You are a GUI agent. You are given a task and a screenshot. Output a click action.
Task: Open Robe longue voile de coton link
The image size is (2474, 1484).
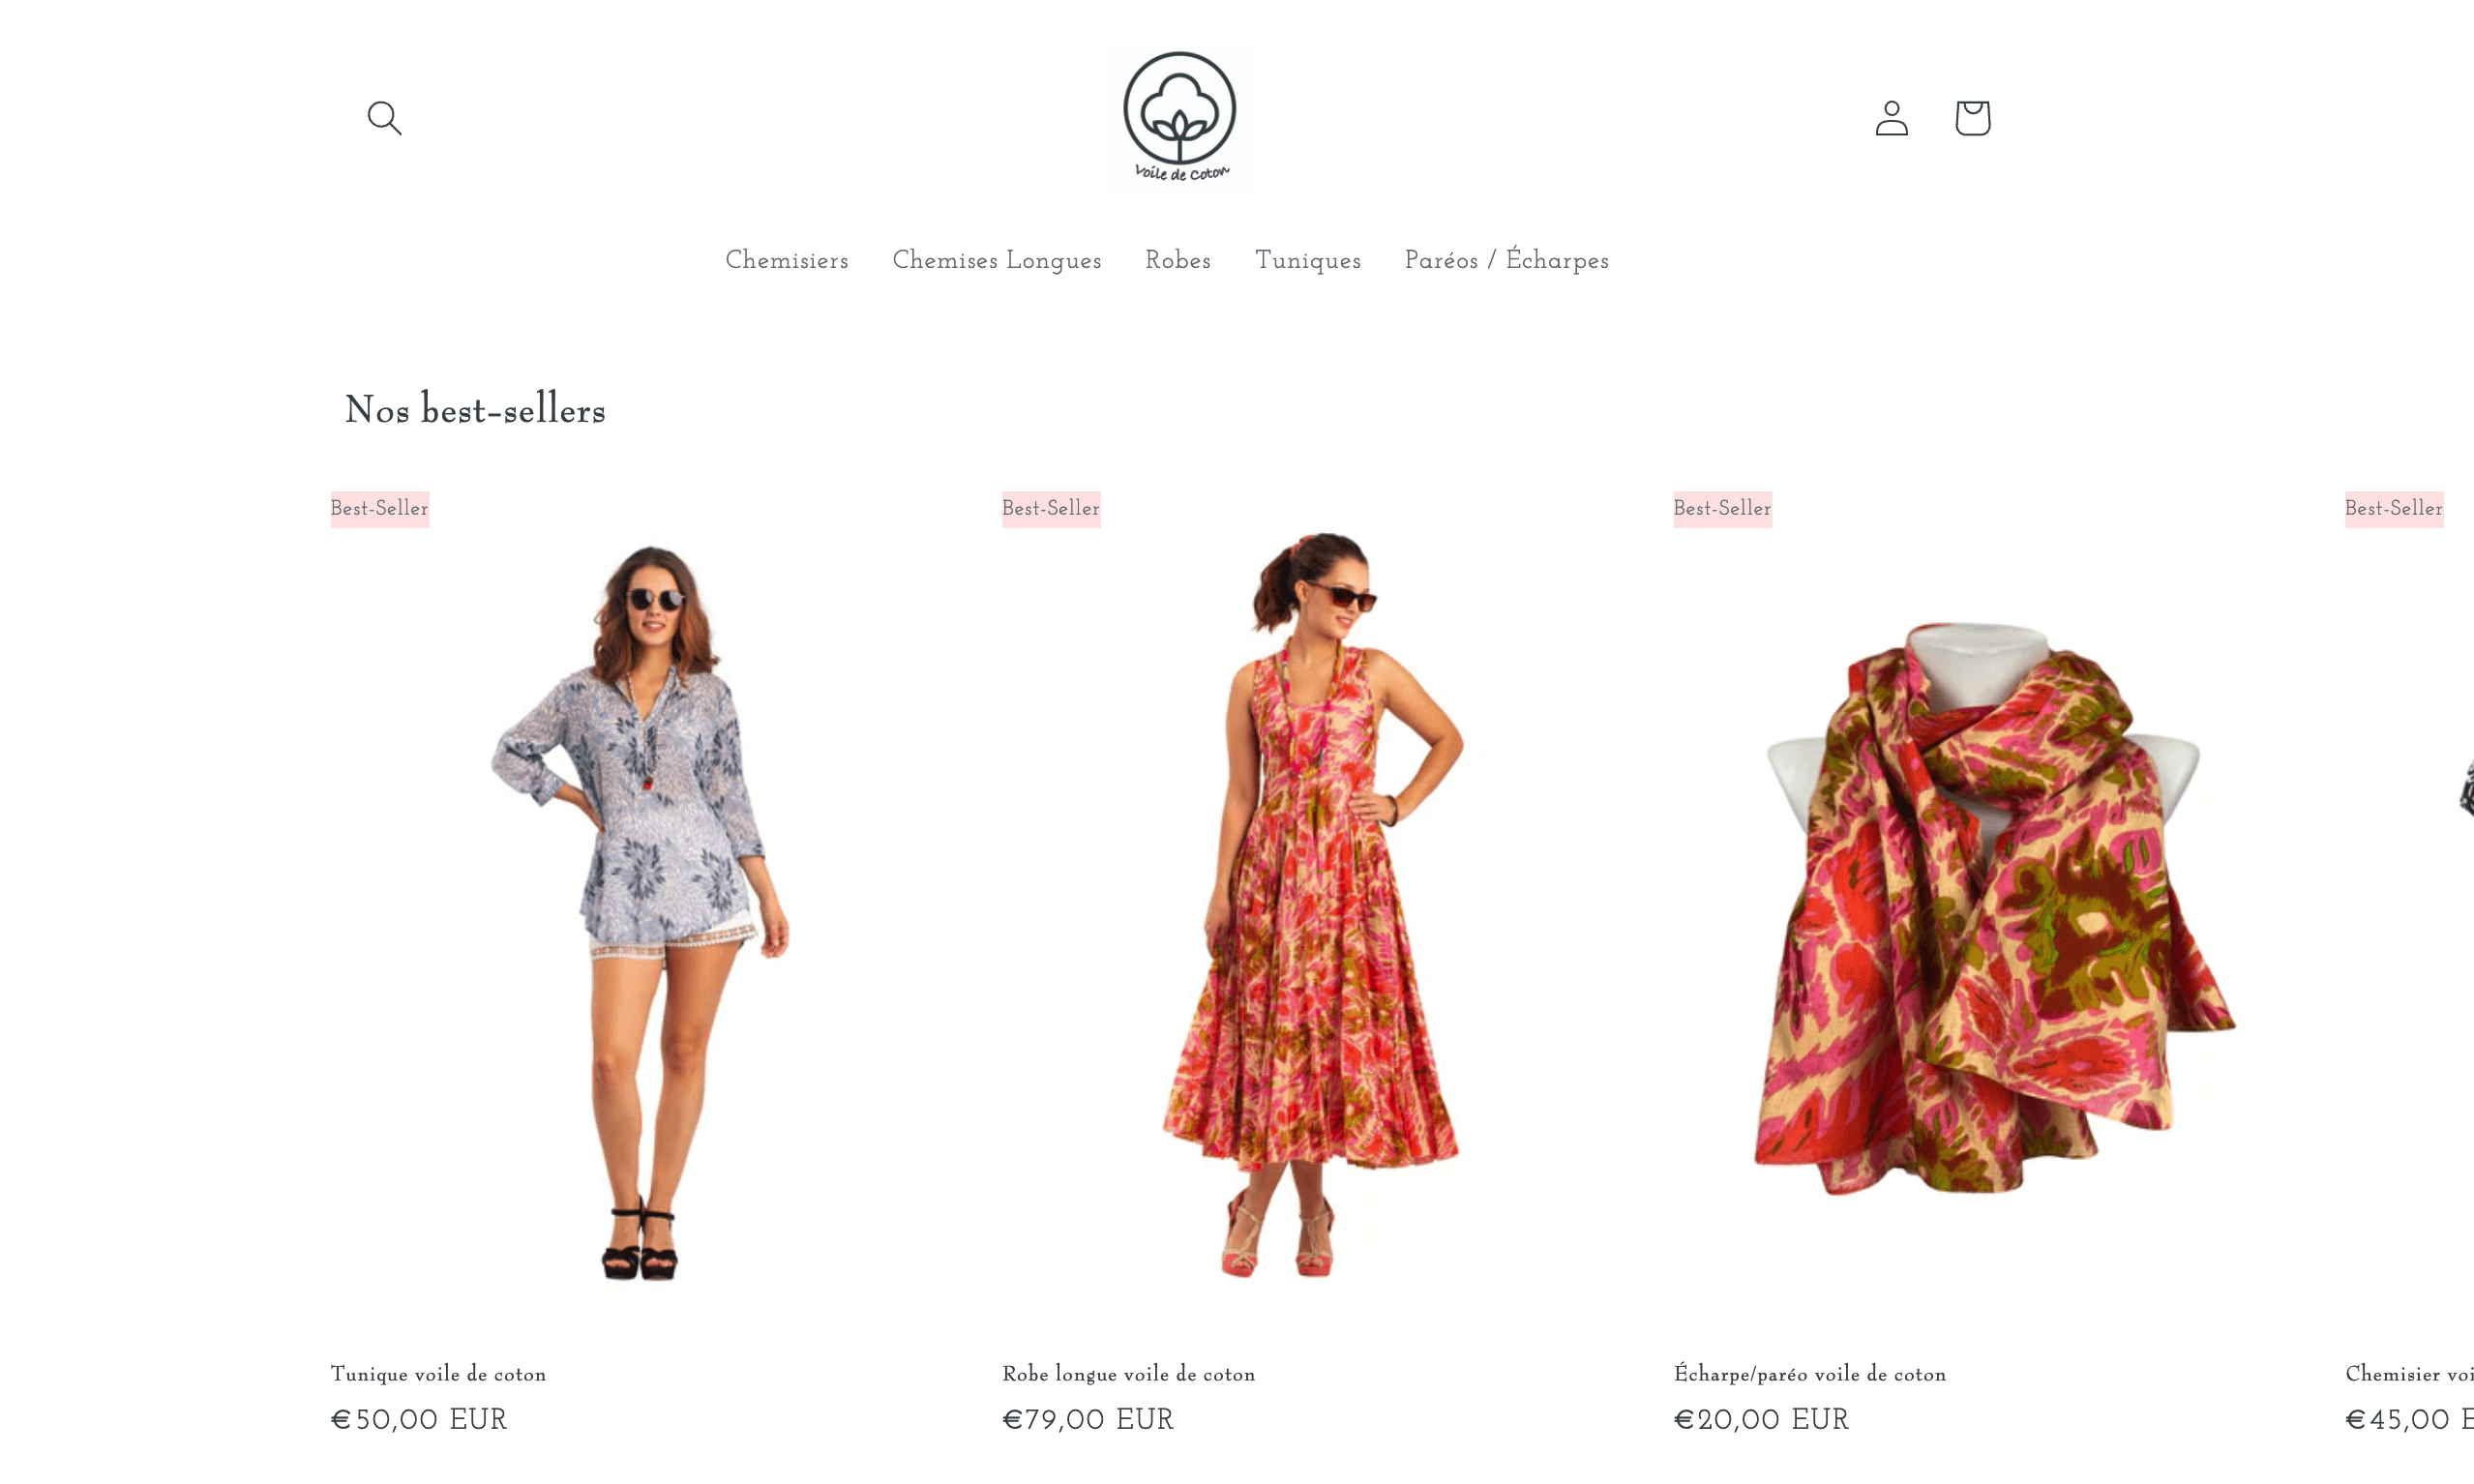click(x=1128, y=1374)
